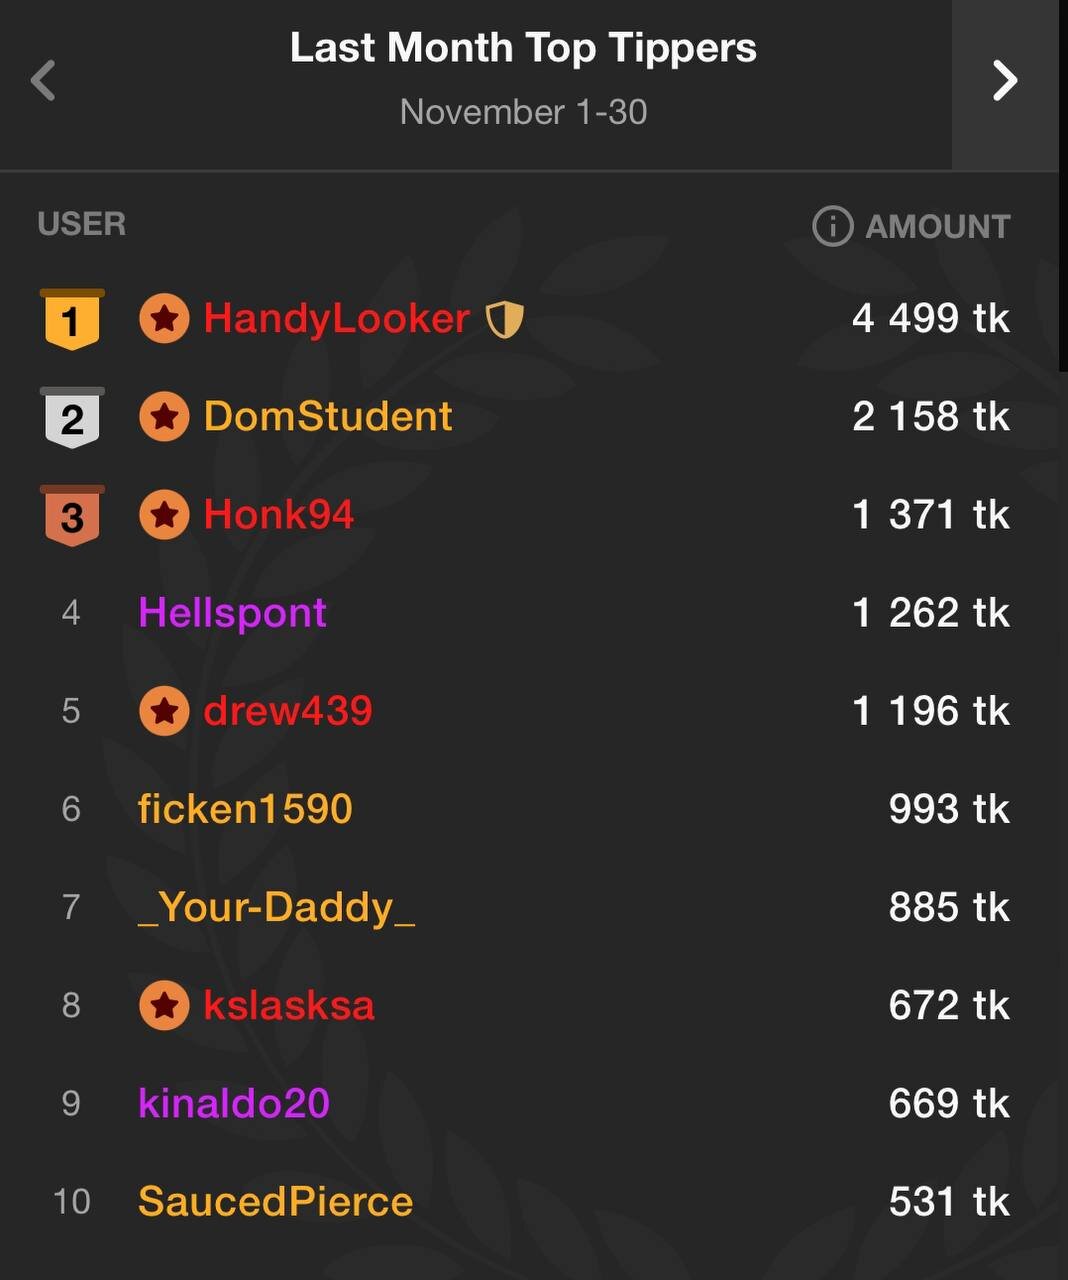Image resolution: width=1068 pixels, height=1280 pixels.
Task: Click the gold rank 1 badge
Action: tap(71, 320)
